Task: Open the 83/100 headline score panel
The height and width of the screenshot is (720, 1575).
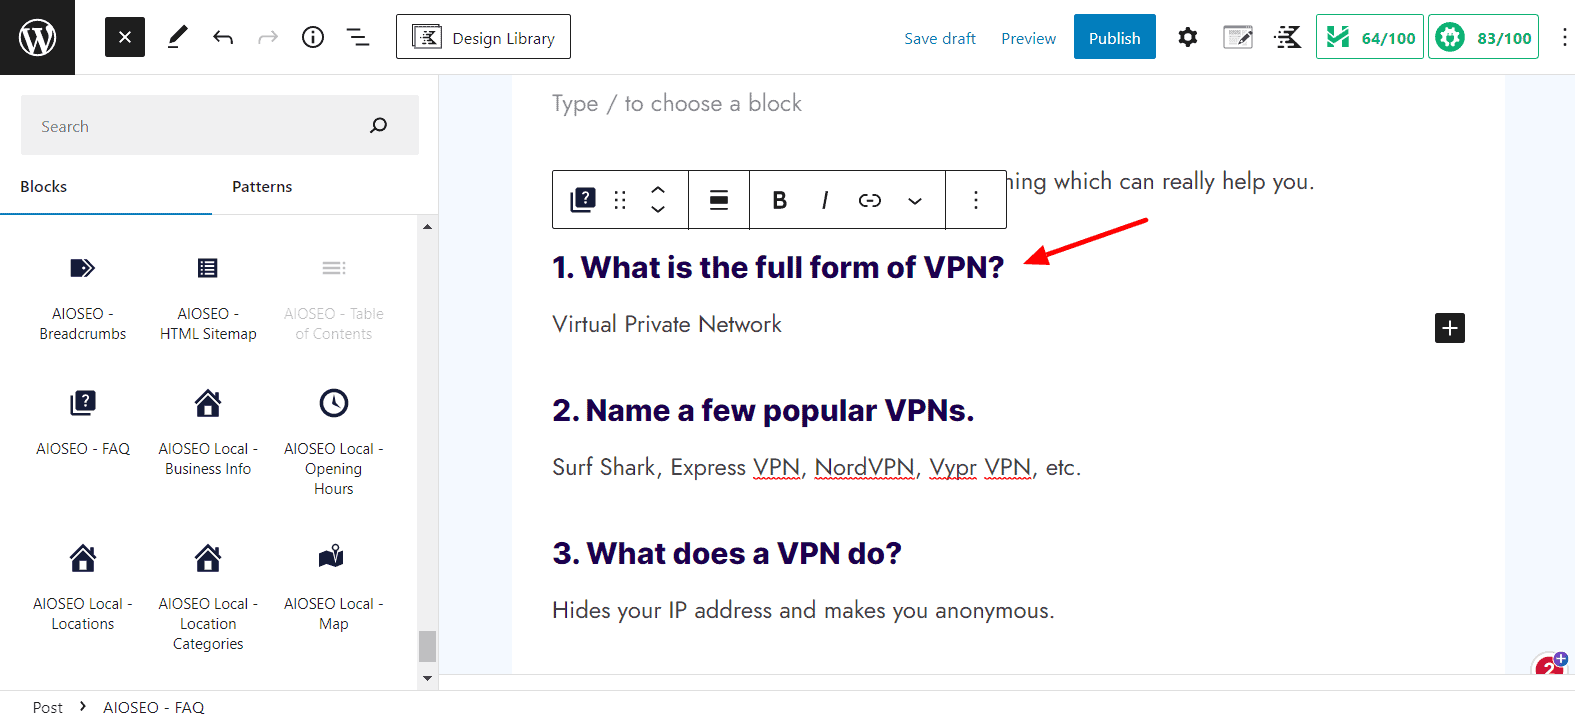Action: click(x=1483, y=37)
